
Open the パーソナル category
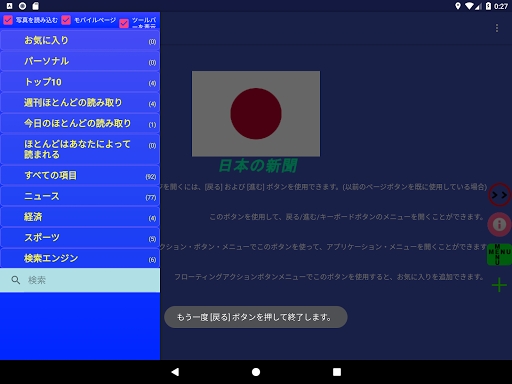click(80, 61)
